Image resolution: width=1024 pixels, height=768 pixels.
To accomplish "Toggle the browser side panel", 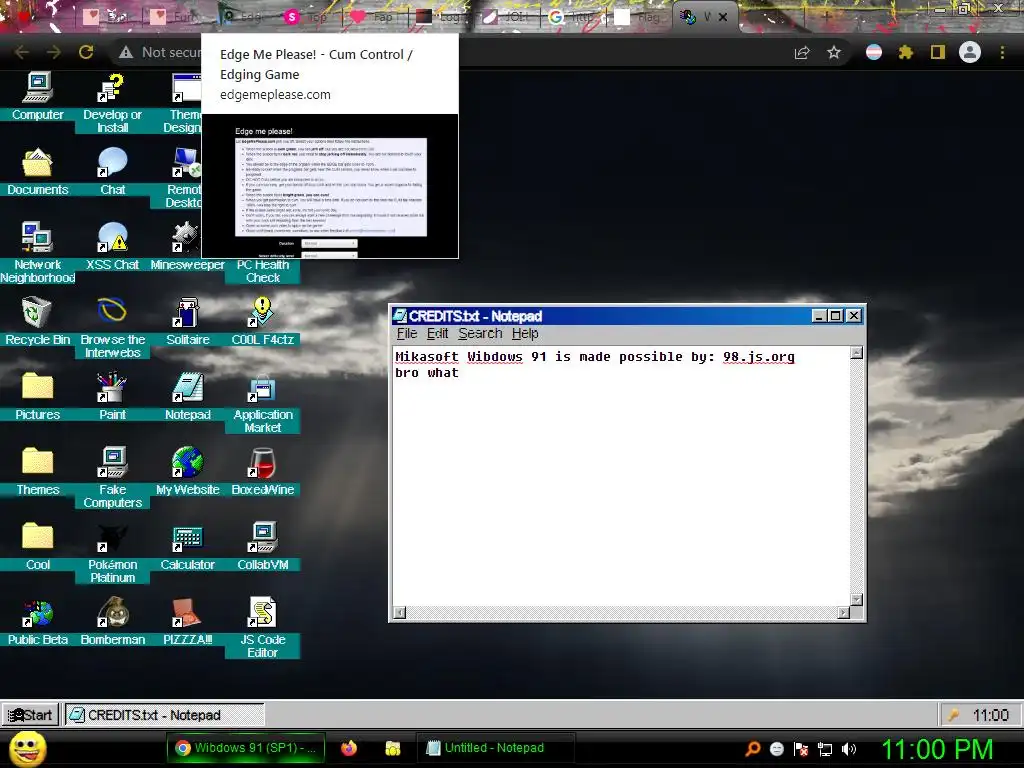I will pos(938,52).
